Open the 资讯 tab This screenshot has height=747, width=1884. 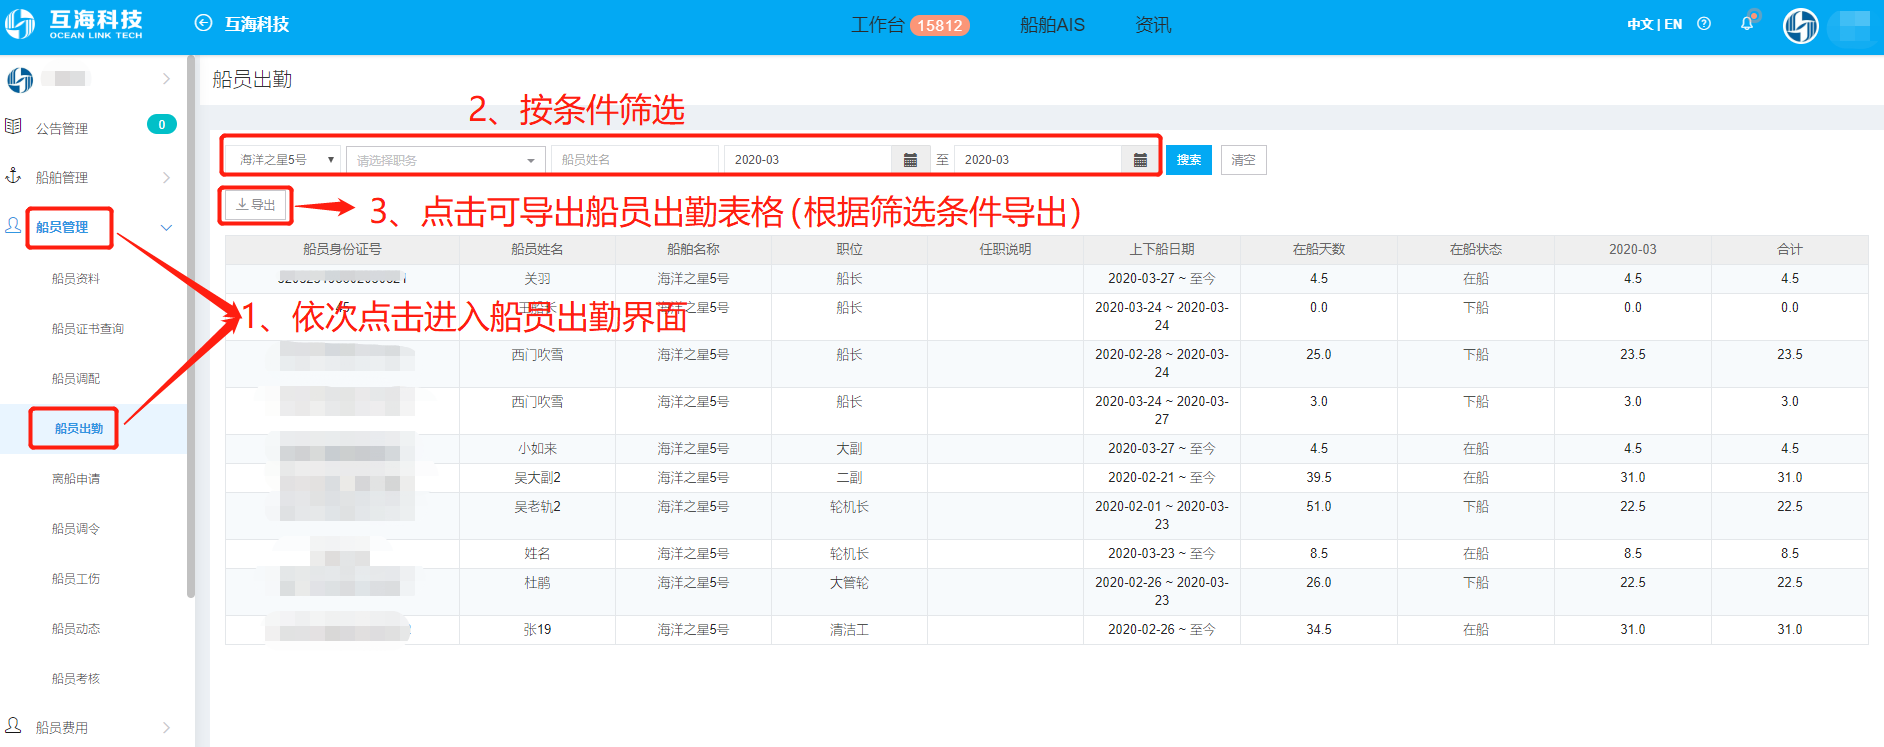click(1153, 25)
